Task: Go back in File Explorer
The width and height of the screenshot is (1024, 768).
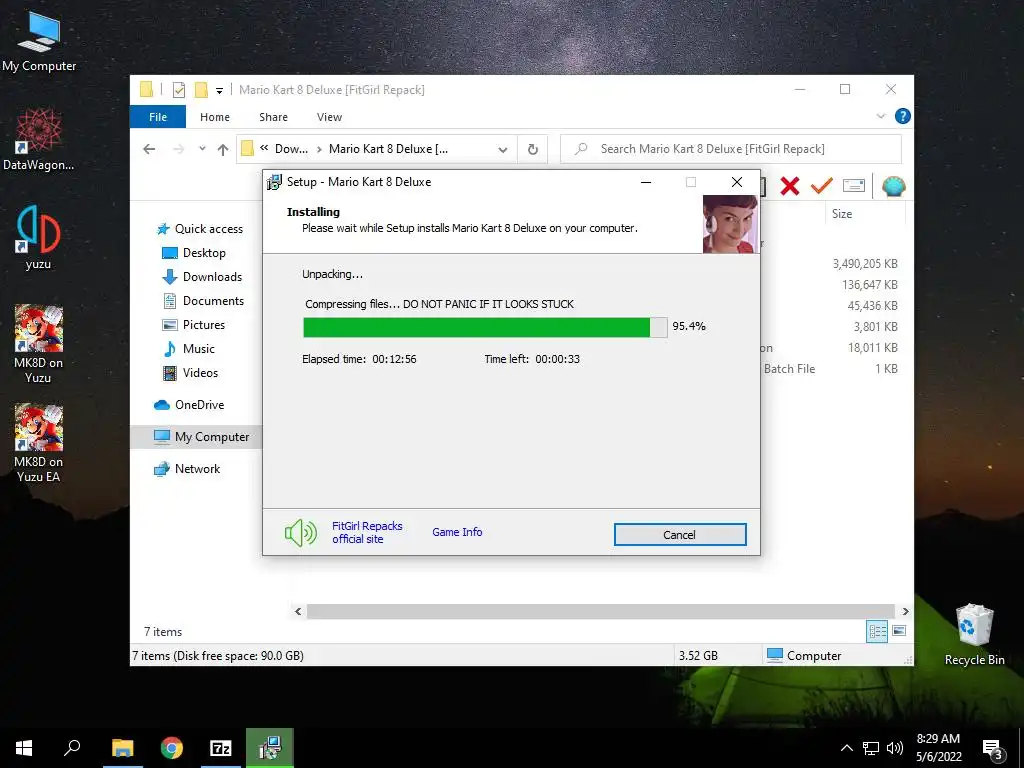Action: coord(149,149)
